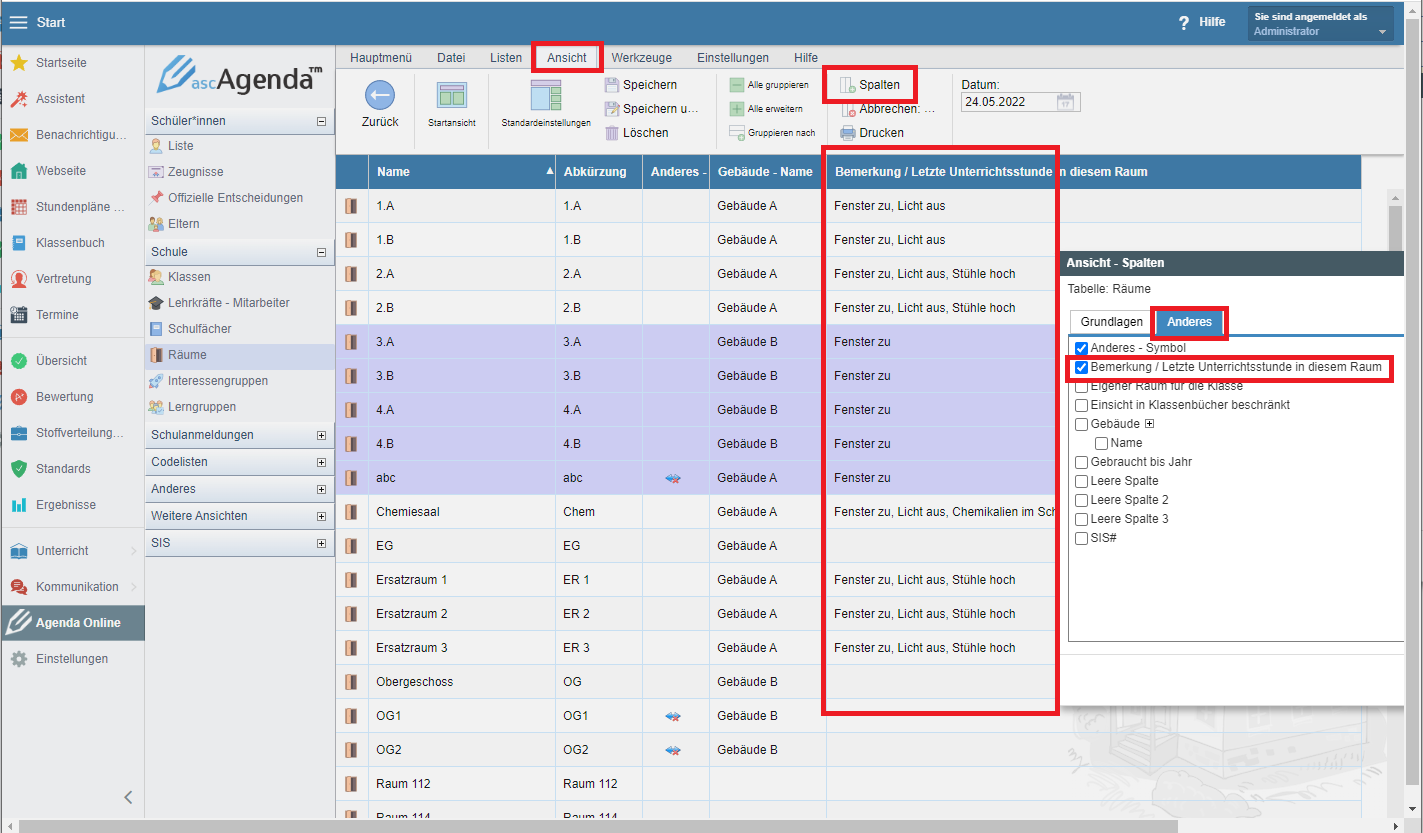
Task: Click the Spalten button
Action: click(869, 85)
